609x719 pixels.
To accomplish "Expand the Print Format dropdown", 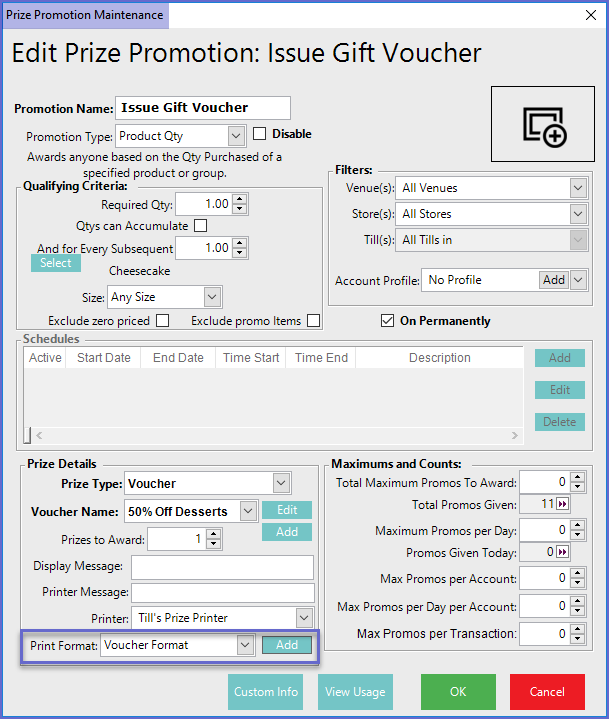I will tap(245, 645).
